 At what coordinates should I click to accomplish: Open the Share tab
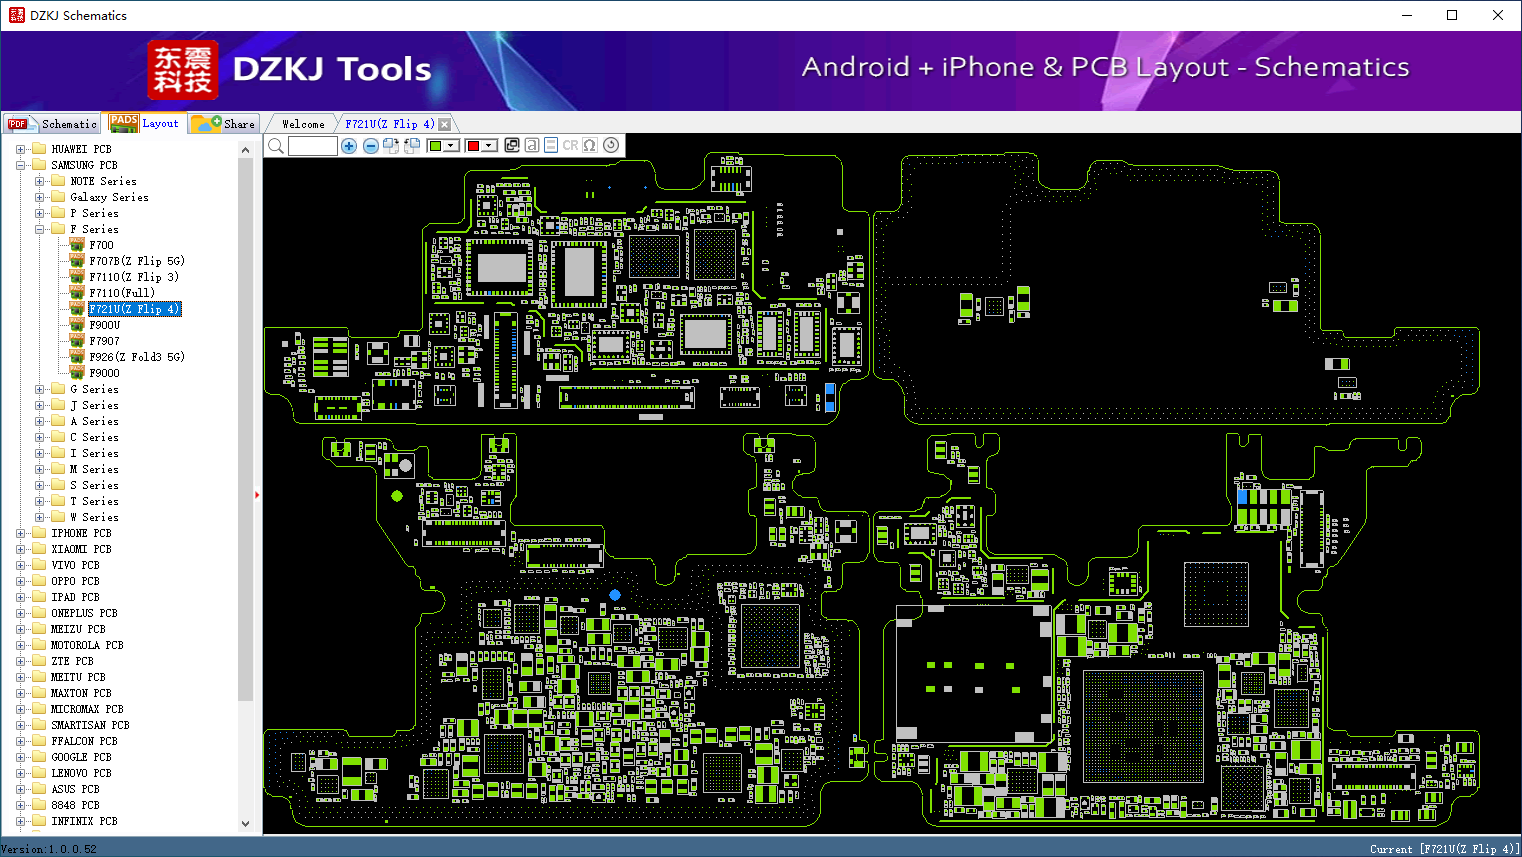[224, 124]
